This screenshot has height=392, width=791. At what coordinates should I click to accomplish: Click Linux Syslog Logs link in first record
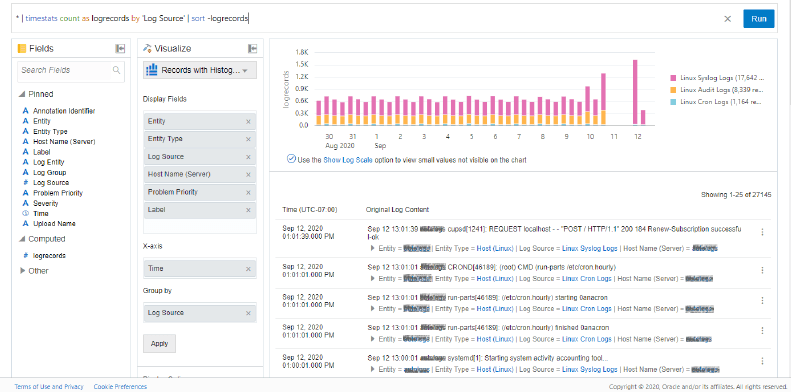click(590, 248)
